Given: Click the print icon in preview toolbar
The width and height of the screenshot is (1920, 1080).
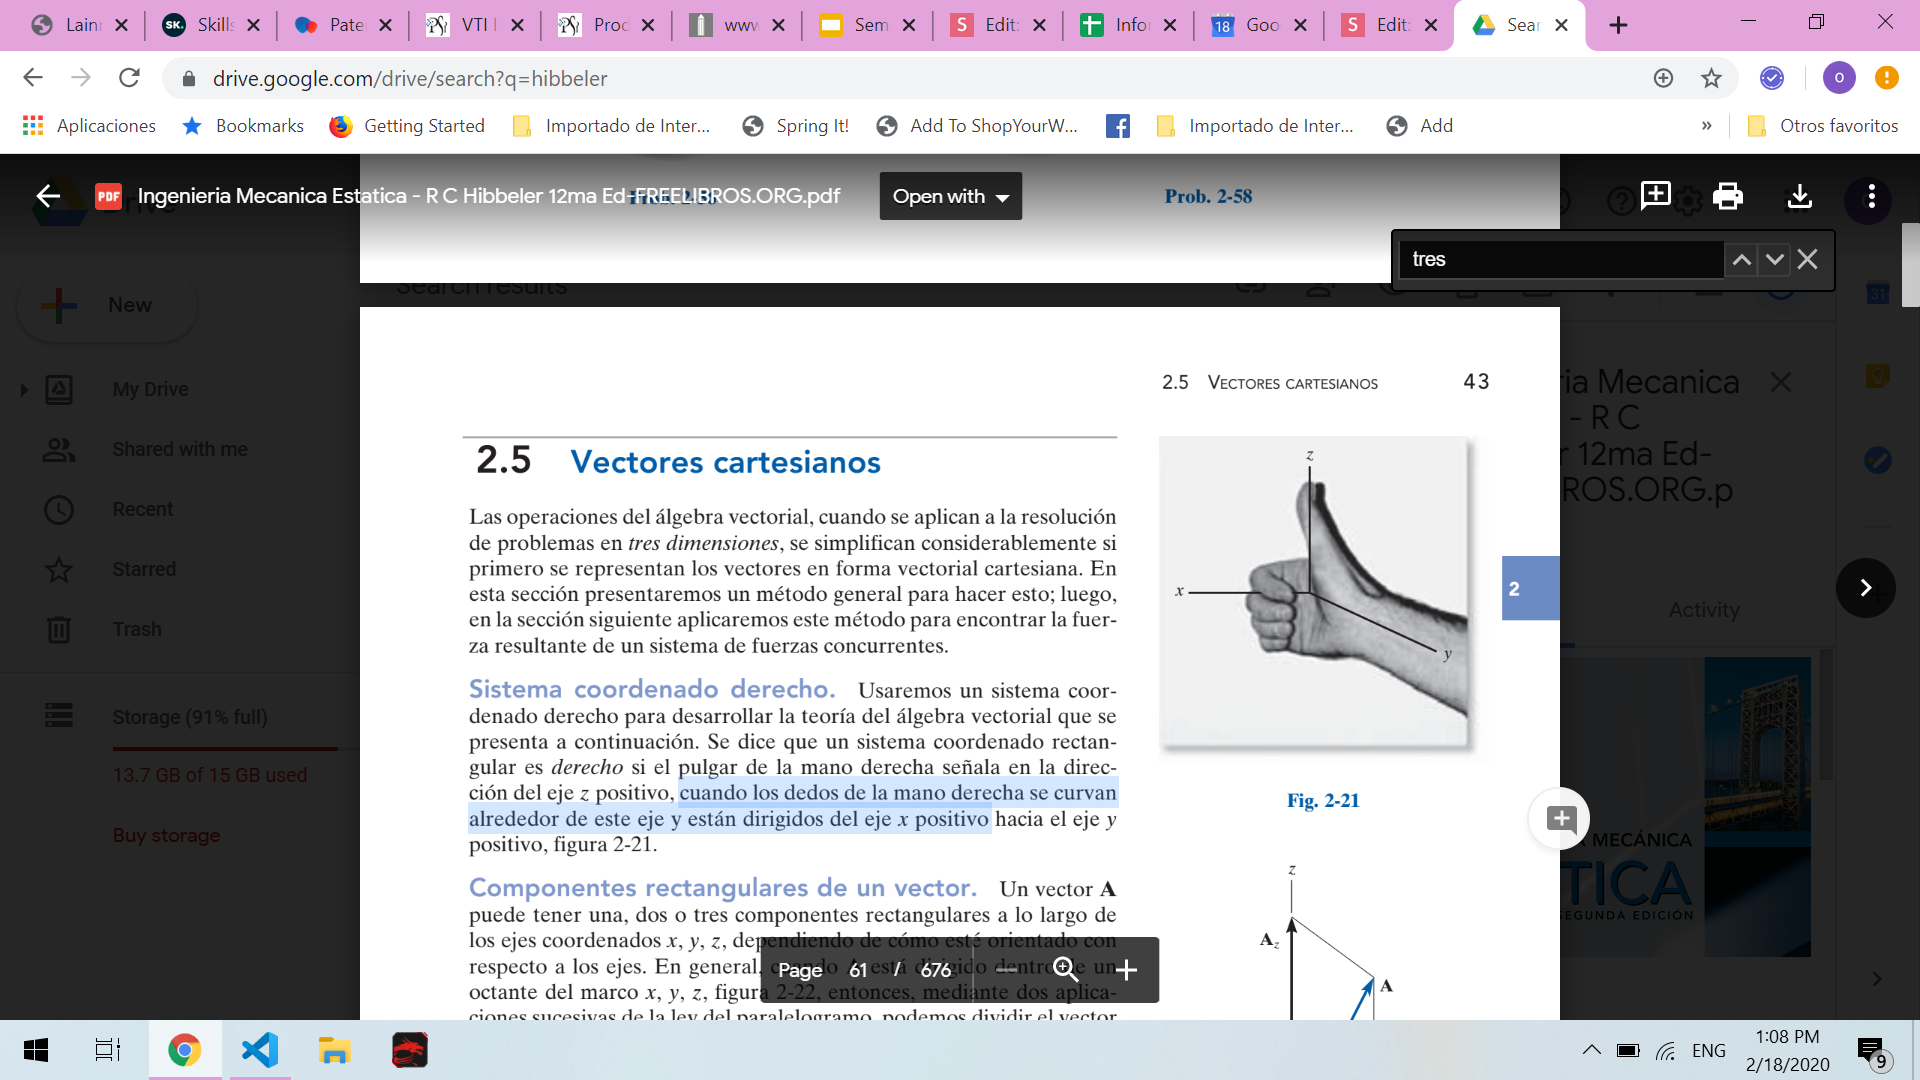Looking at the screenshot, I should (1727, 196).
